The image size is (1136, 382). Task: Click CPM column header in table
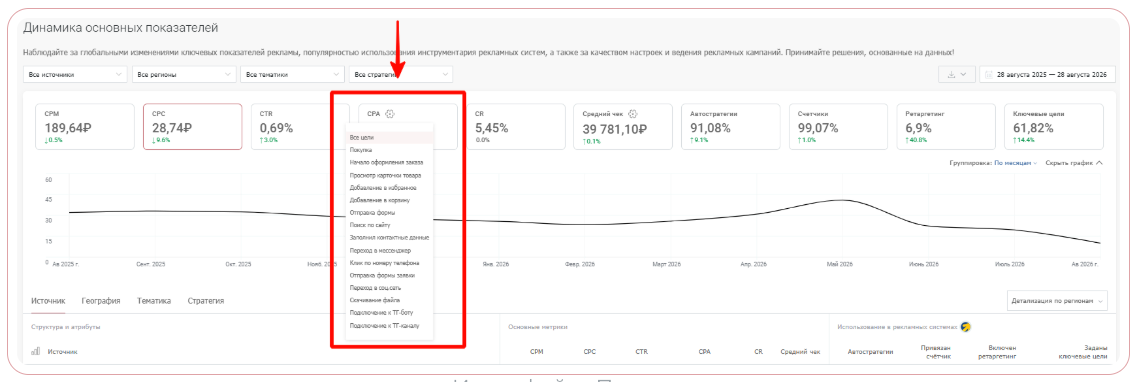pos(536,352)
